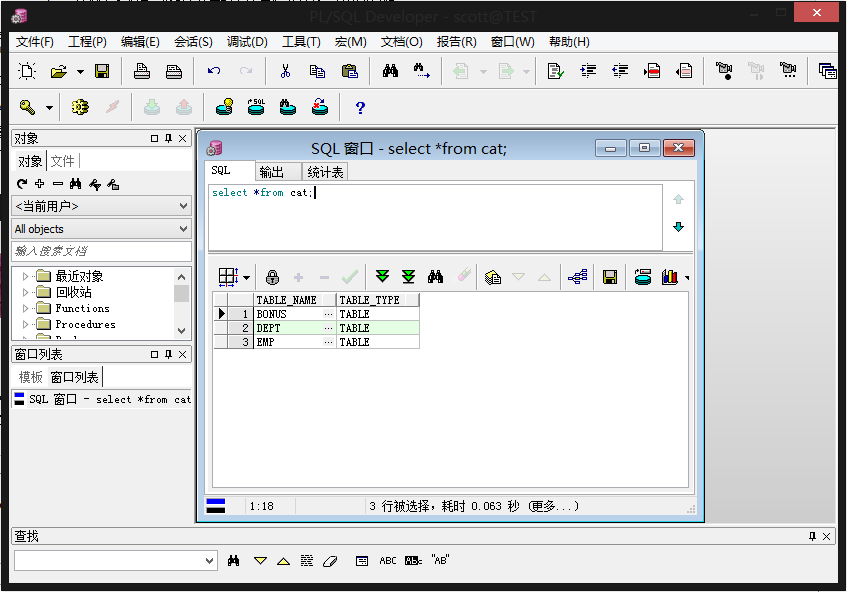
Task: Click the Help question mark icon
Action: click(360, 107)
